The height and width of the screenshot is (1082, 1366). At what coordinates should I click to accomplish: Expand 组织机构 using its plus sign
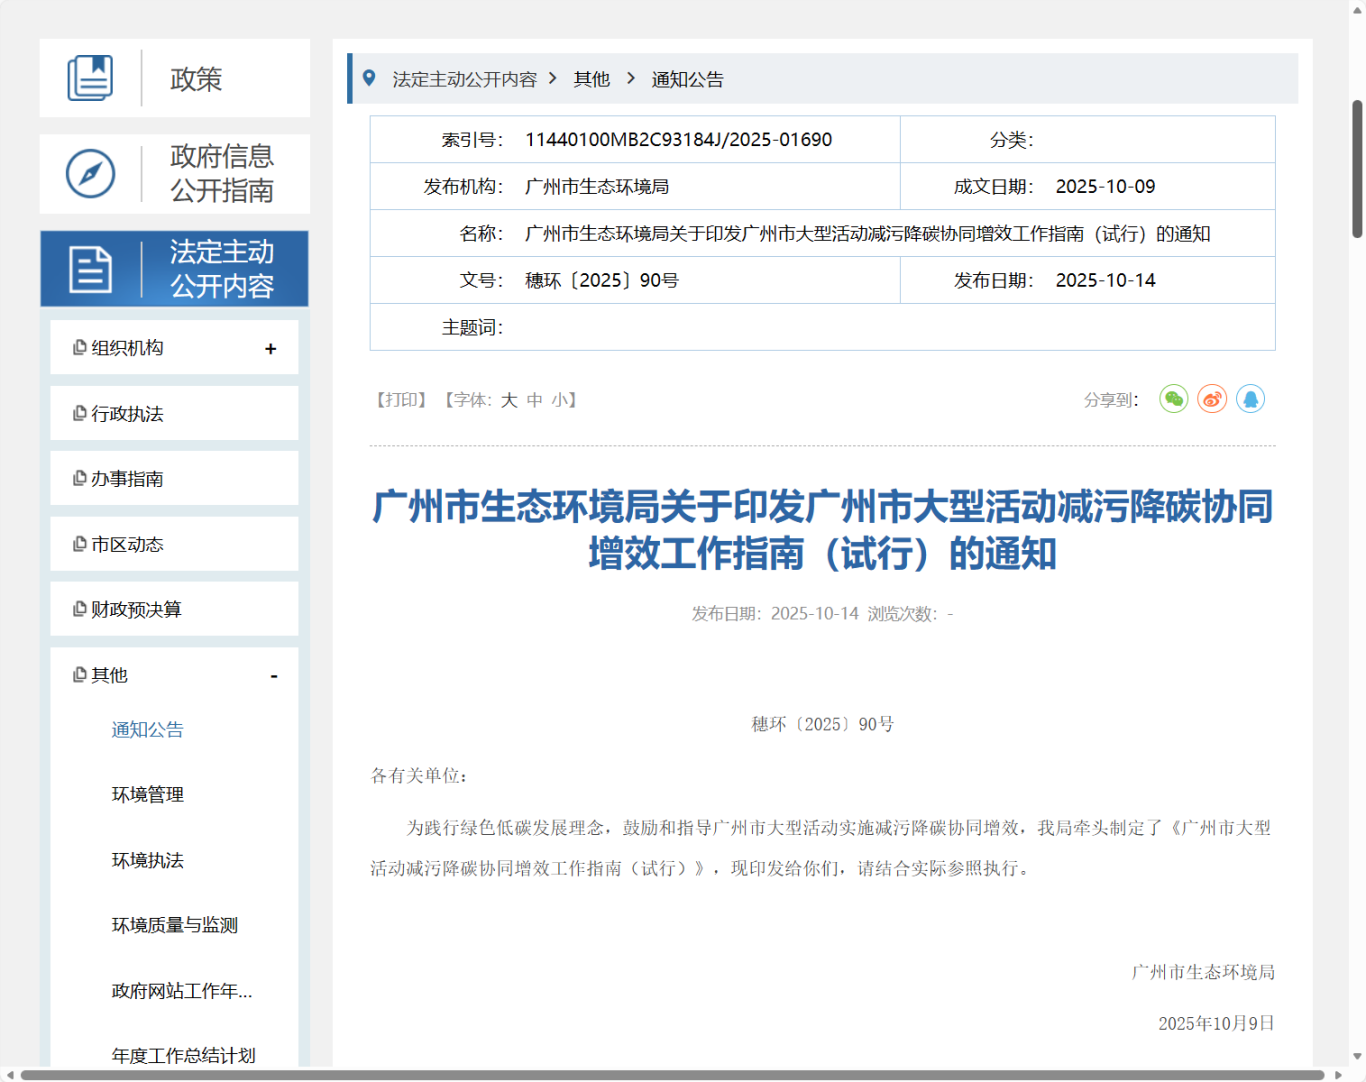[x=270, y=347]
